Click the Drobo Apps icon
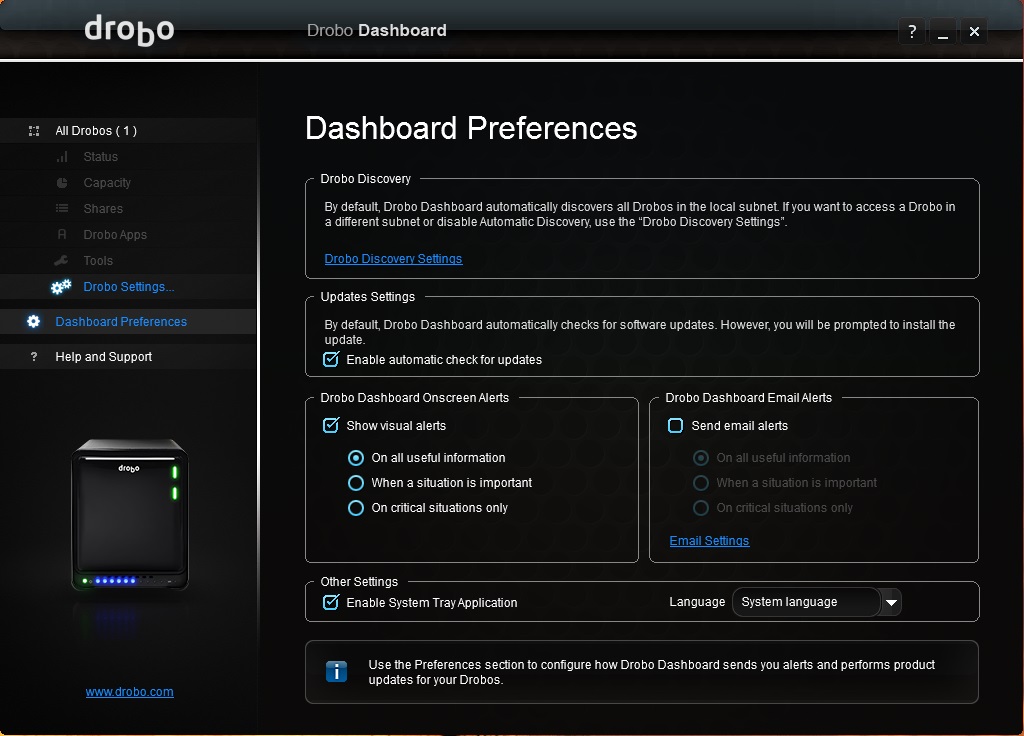The height and width of the screenshot is (736, 1024). (x=62, y=234)
